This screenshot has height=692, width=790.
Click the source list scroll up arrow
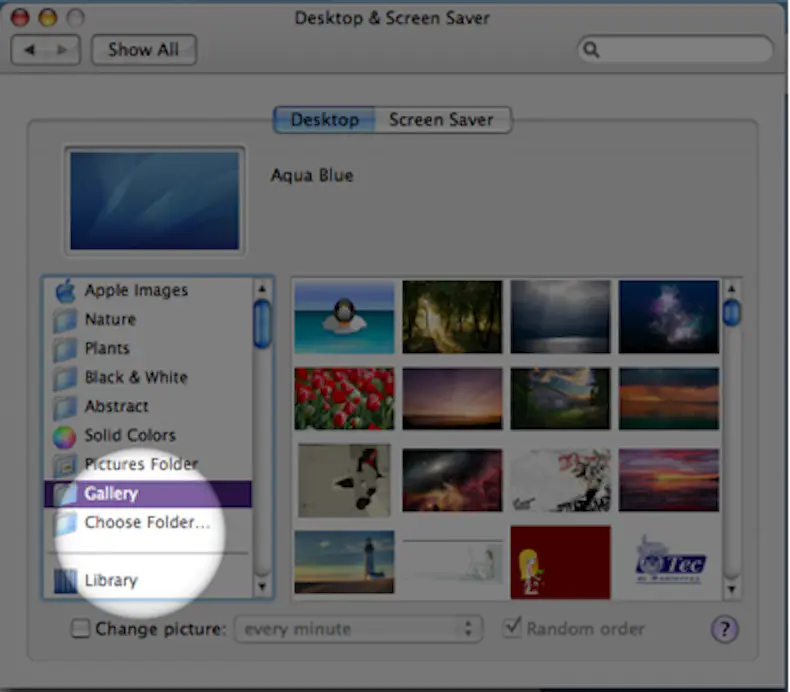(262, 289)
